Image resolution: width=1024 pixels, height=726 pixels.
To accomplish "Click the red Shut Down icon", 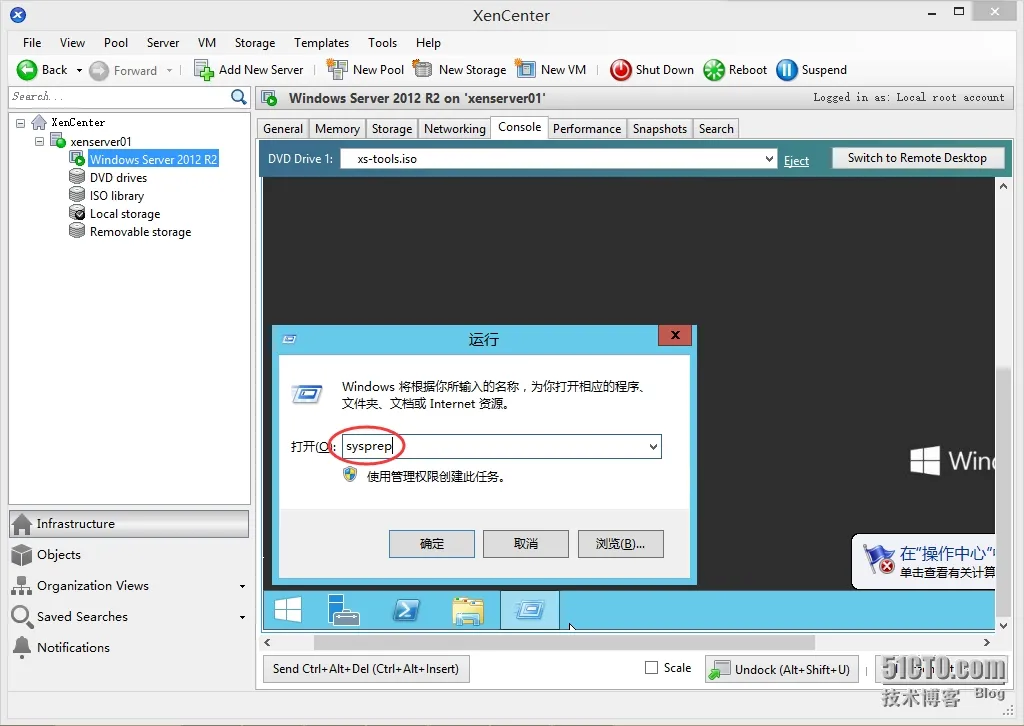I will [620, 70].
